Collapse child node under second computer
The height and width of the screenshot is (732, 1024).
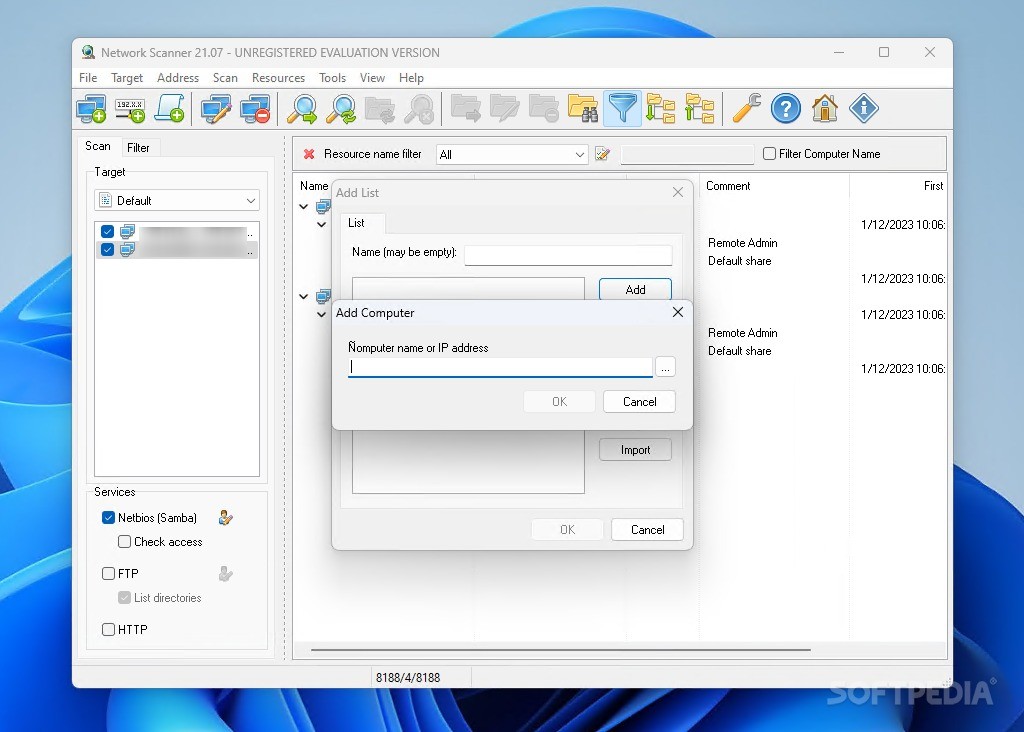point(321,315)
